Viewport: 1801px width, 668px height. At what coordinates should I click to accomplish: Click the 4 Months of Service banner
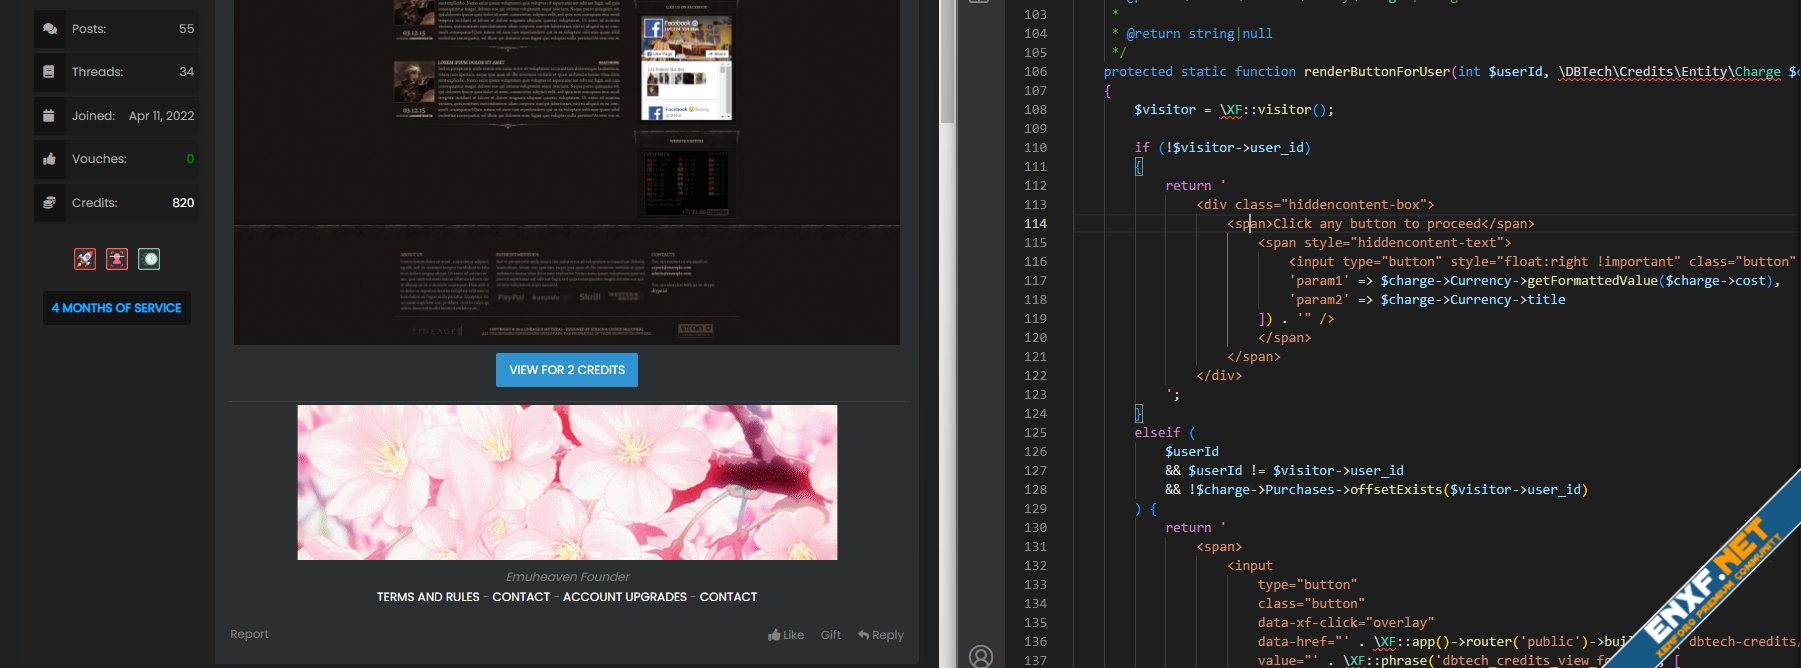tap(116, 308)
